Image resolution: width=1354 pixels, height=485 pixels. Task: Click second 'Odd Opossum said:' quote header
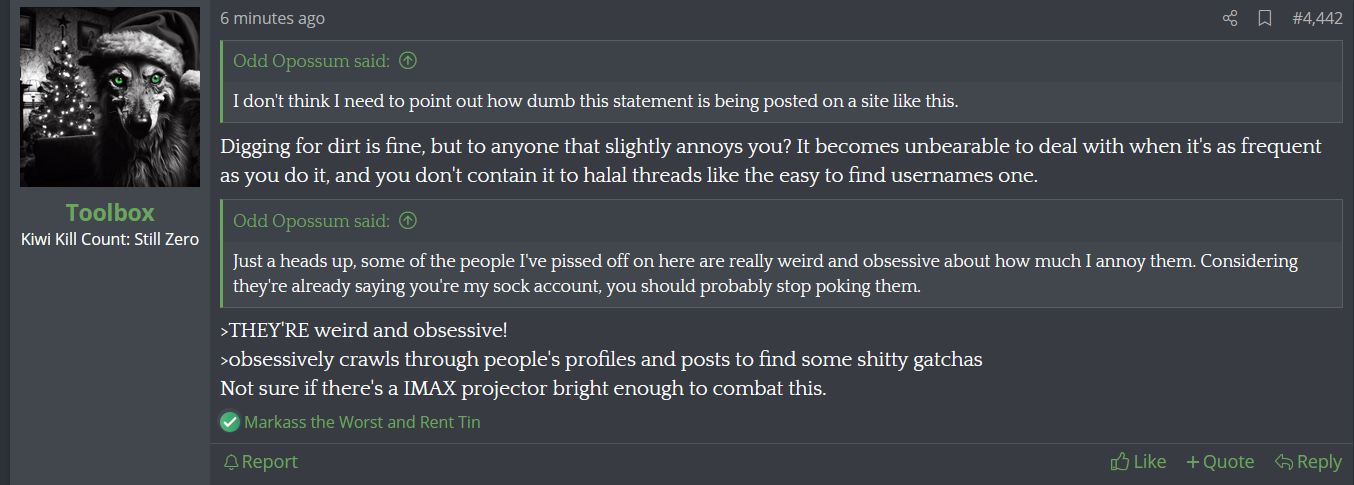(x=312, y=220)
